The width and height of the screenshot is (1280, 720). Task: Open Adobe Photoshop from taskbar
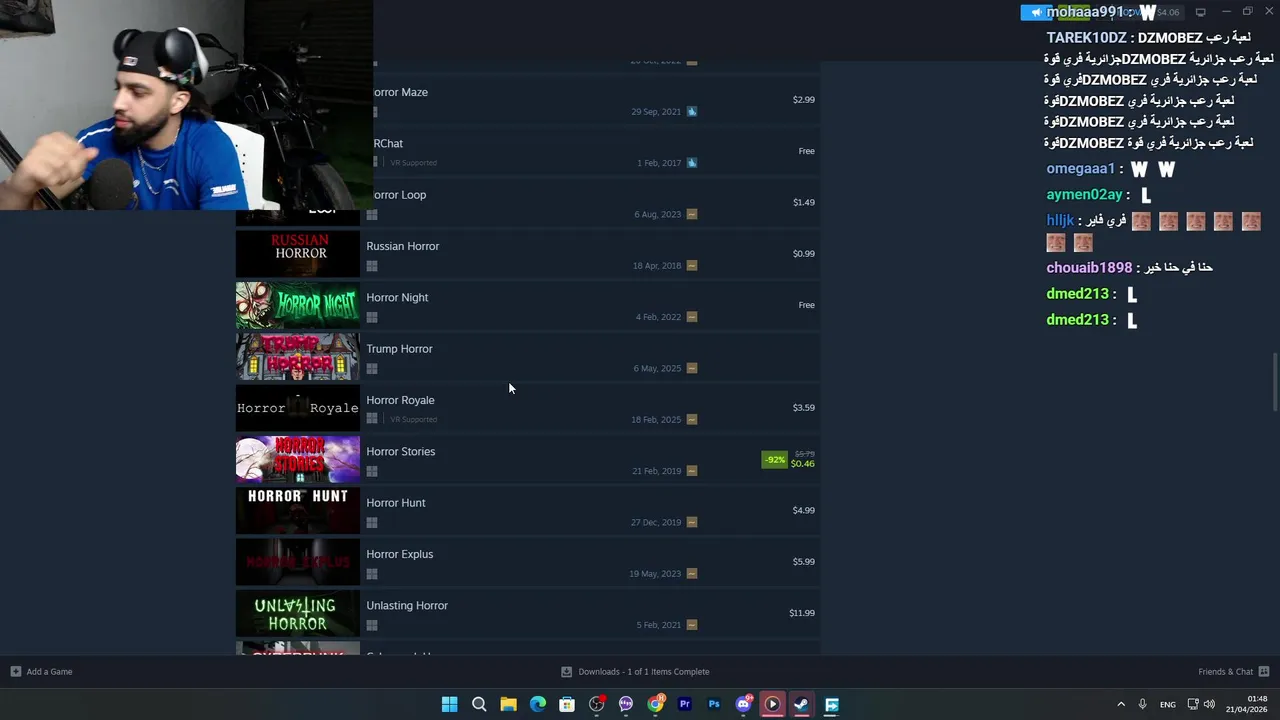pos(714,704)
